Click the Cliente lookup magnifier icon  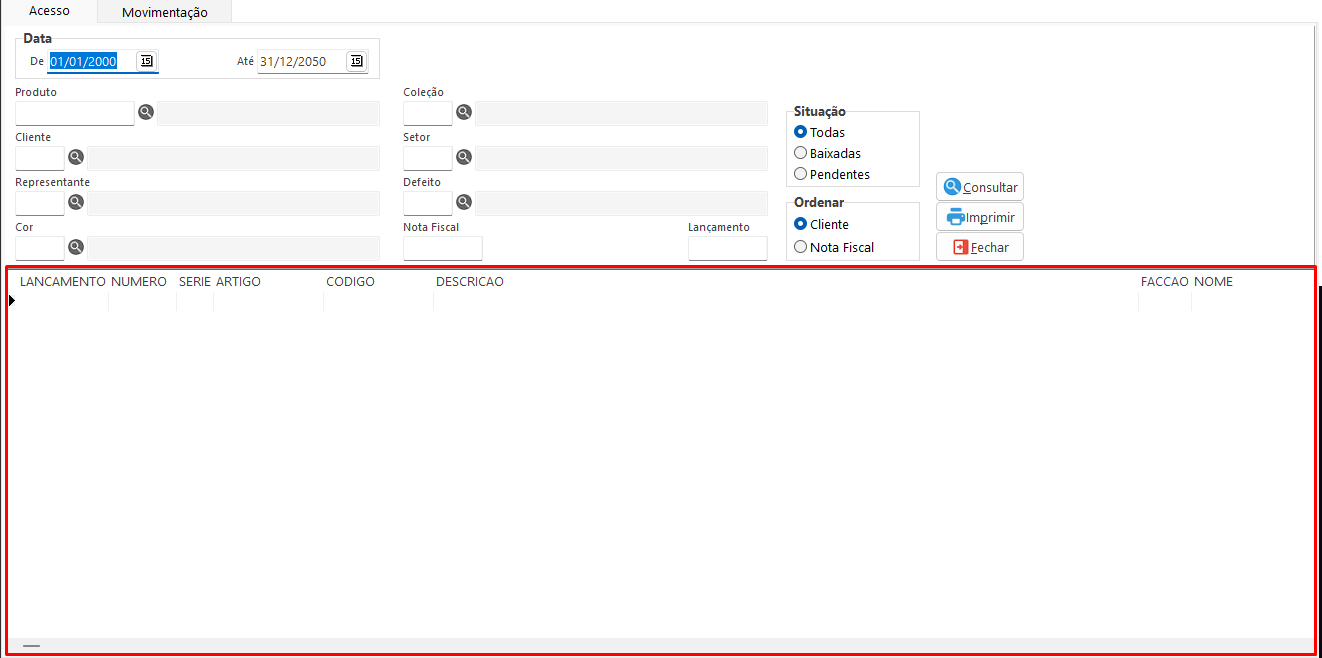tap(76, 157)
